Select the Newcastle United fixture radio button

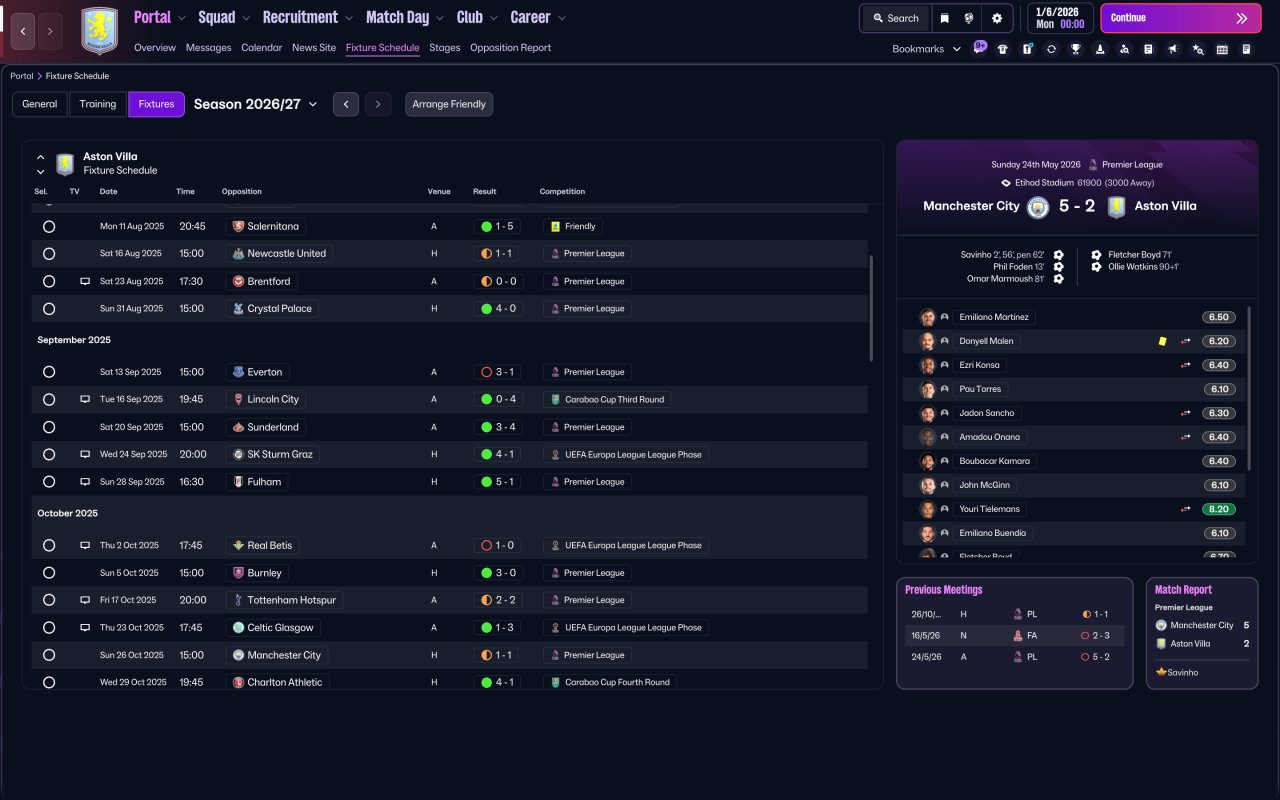pos(49,254)
